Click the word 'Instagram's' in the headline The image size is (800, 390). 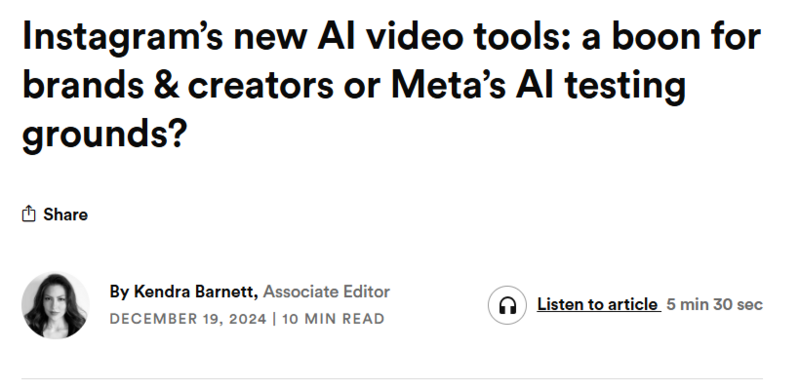click(x=122, y=39)
